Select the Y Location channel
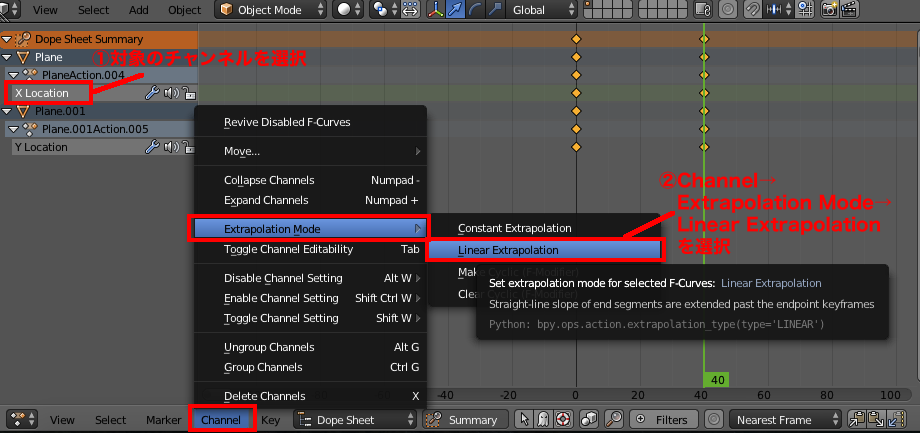 pos(41,147)
